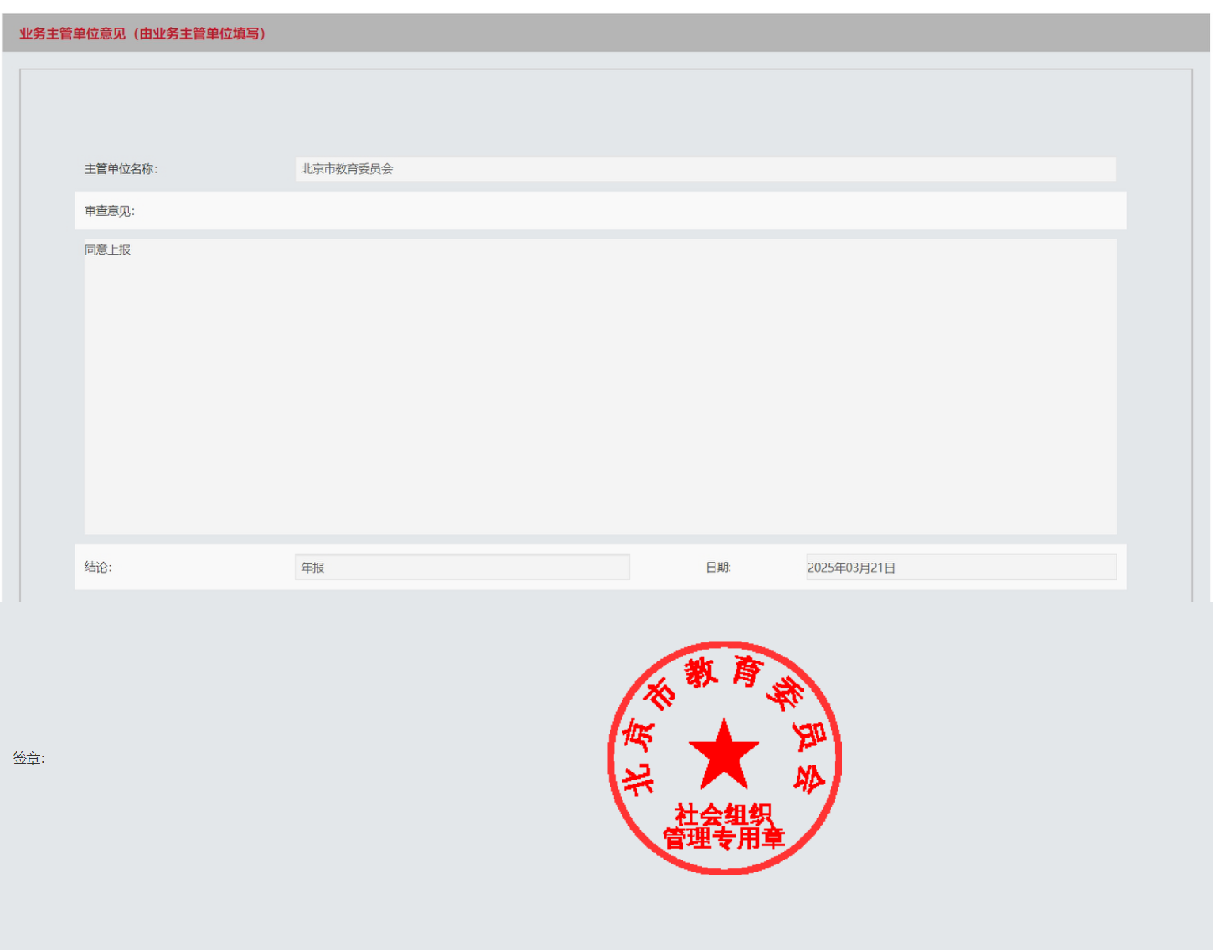Open the 日期 field showing 2025年03月21日
Image resolution: width=1213 pixels, height=950 pixels.
[x=960, y=568]
